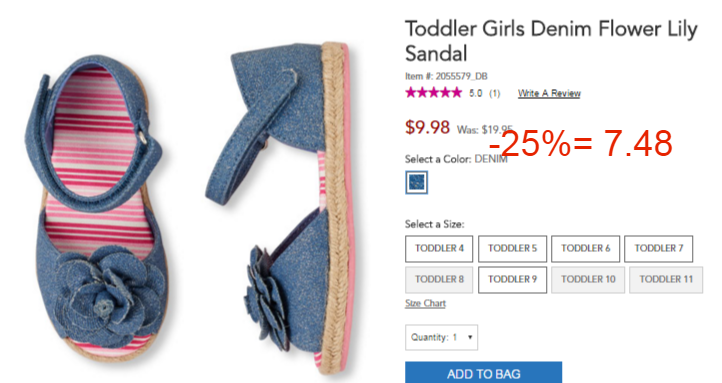Click the Write A Review link
Viewport: 722px width, 383px height.
549,93
